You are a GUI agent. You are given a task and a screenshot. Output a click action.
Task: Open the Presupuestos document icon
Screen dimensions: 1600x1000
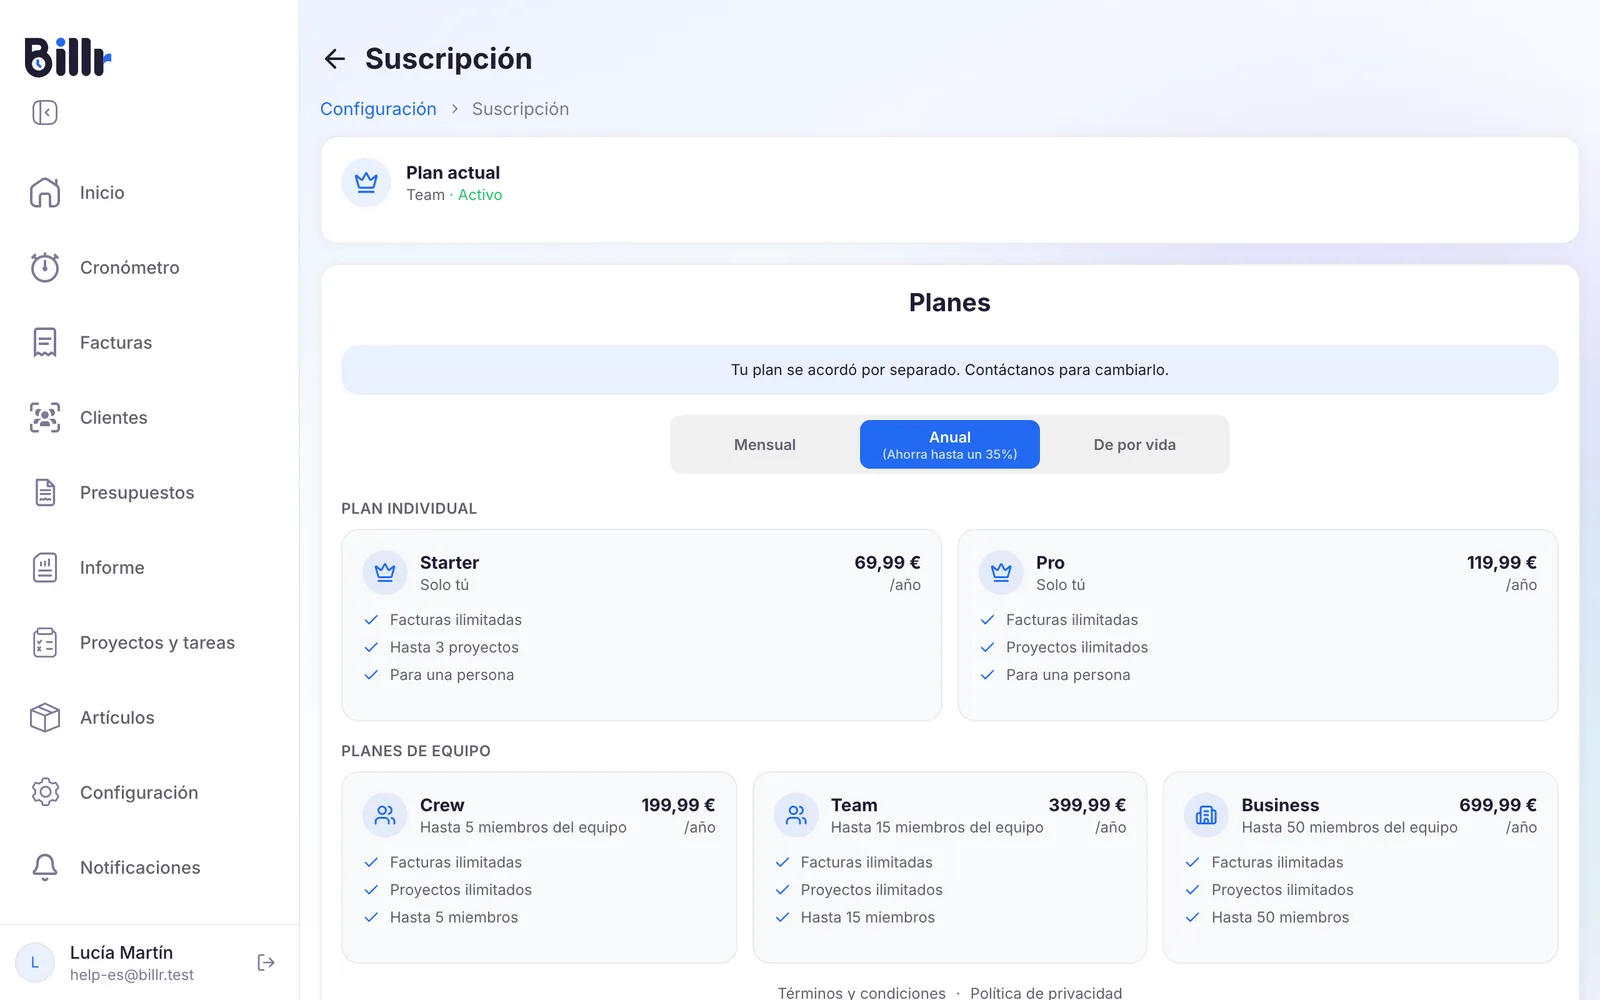coord(45,492)
